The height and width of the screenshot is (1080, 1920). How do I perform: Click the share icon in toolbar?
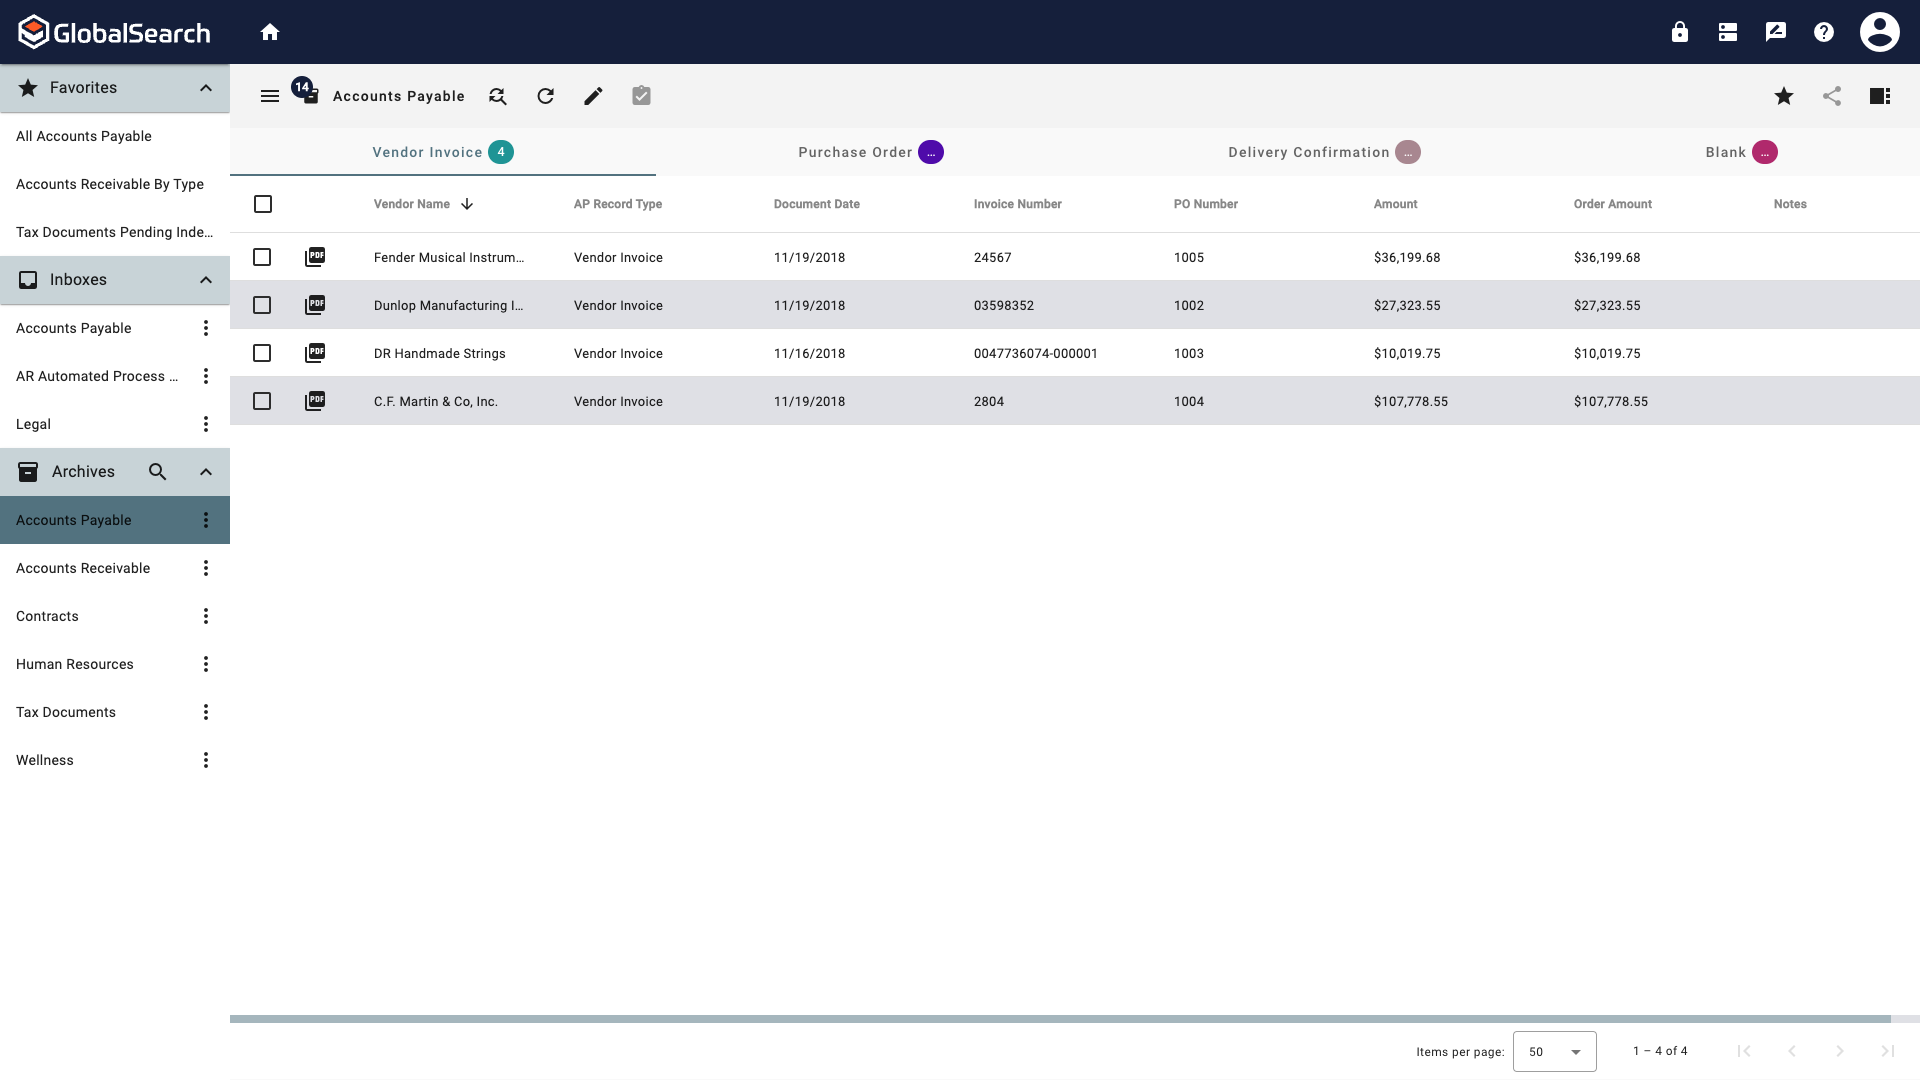(x=1831, y=96)
